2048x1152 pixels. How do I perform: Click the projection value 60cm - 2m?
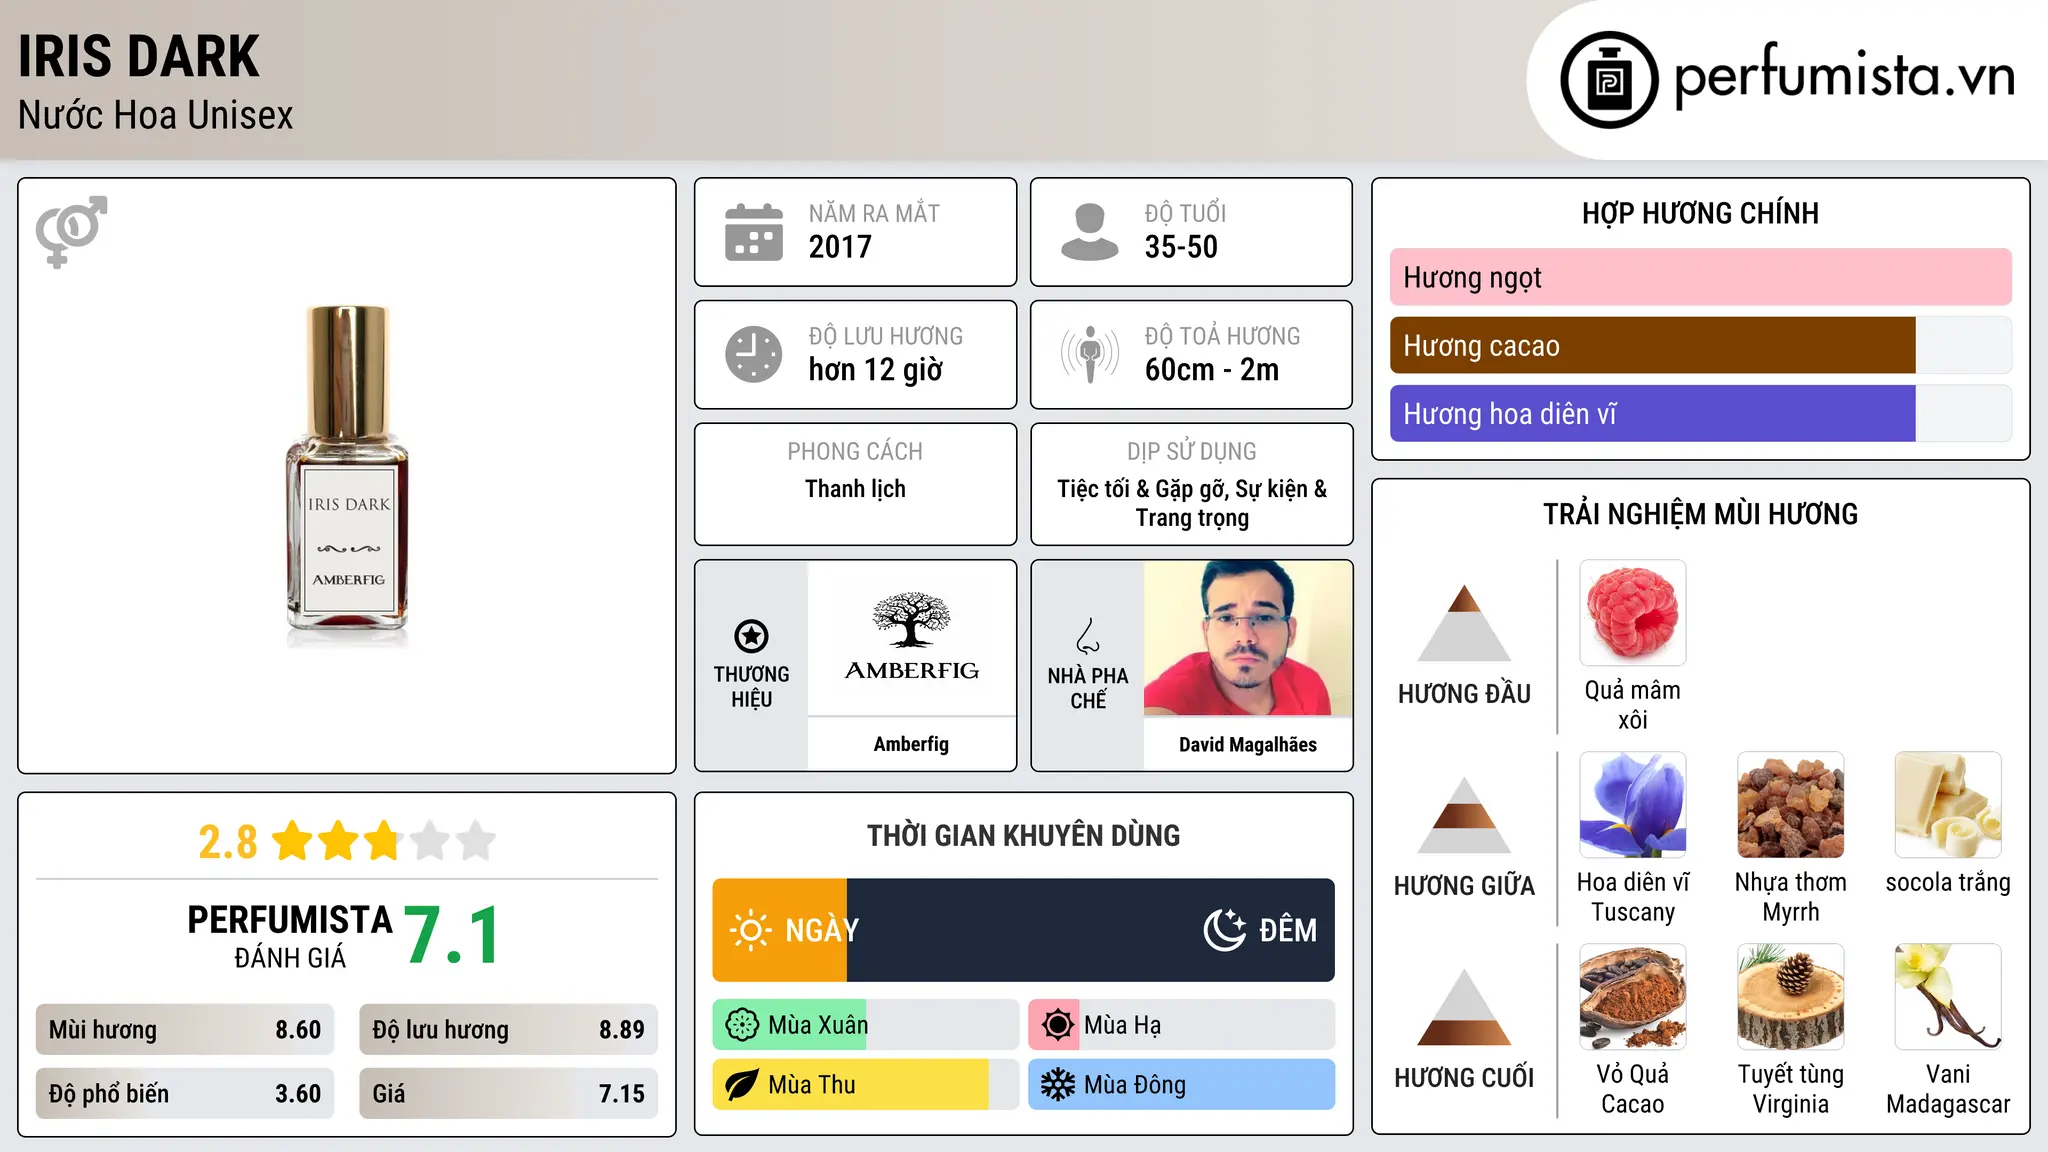coord(1212,370)
